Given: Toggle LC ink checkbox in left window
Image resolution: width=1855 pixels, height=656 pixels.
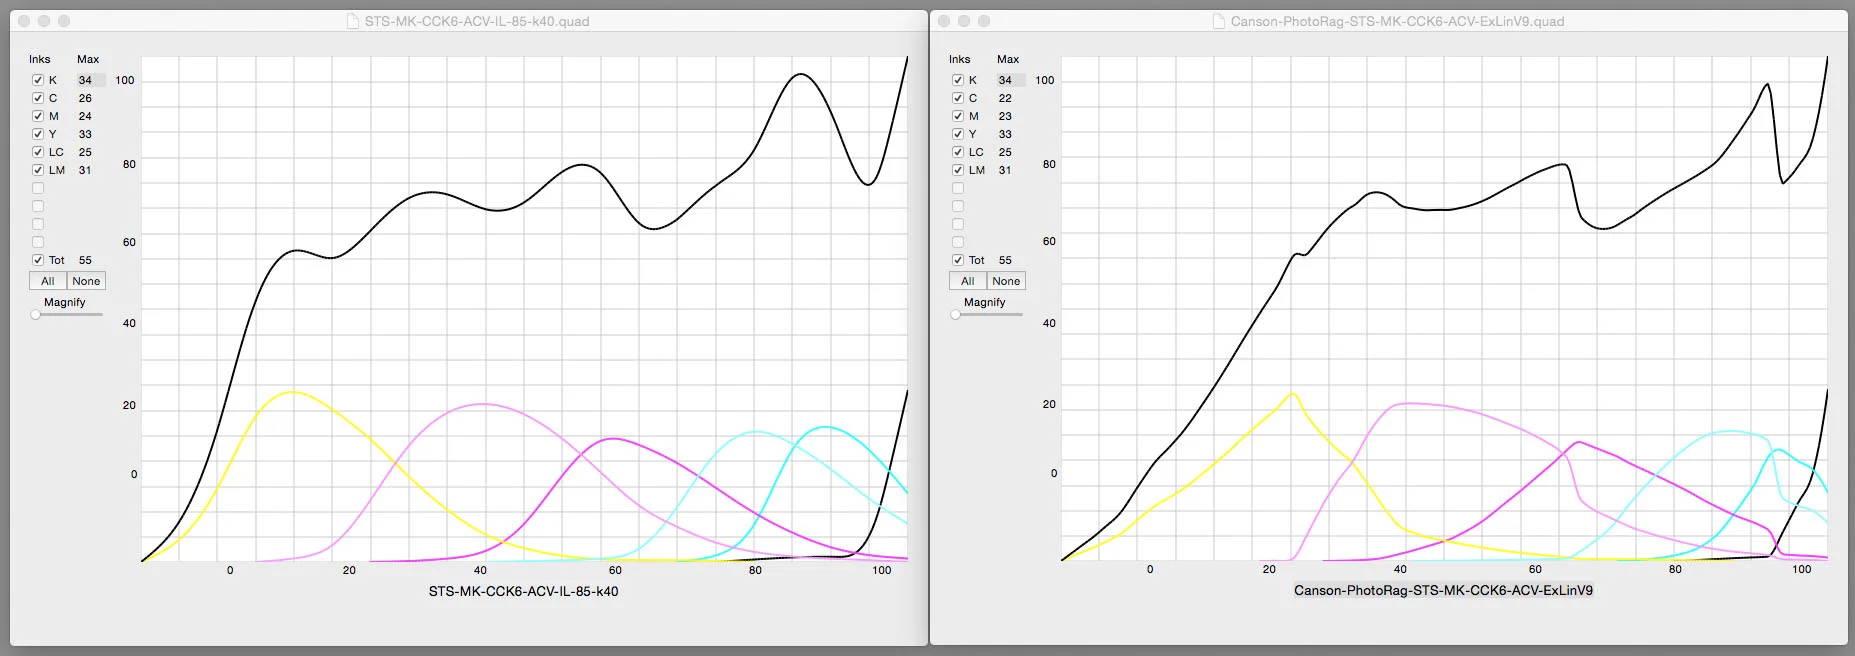Looking at the screenshot, I should pos(38,152).
